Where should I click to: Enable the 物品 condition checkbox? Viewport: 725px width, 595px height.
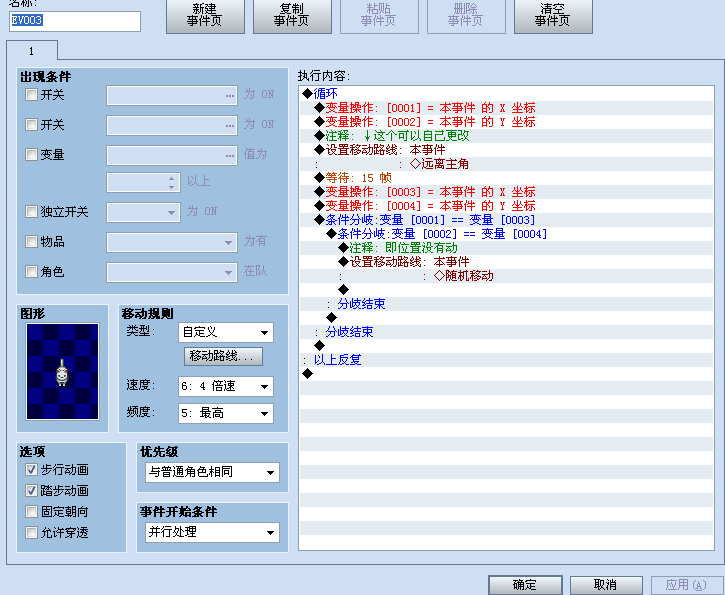click(x=31, y=241)
